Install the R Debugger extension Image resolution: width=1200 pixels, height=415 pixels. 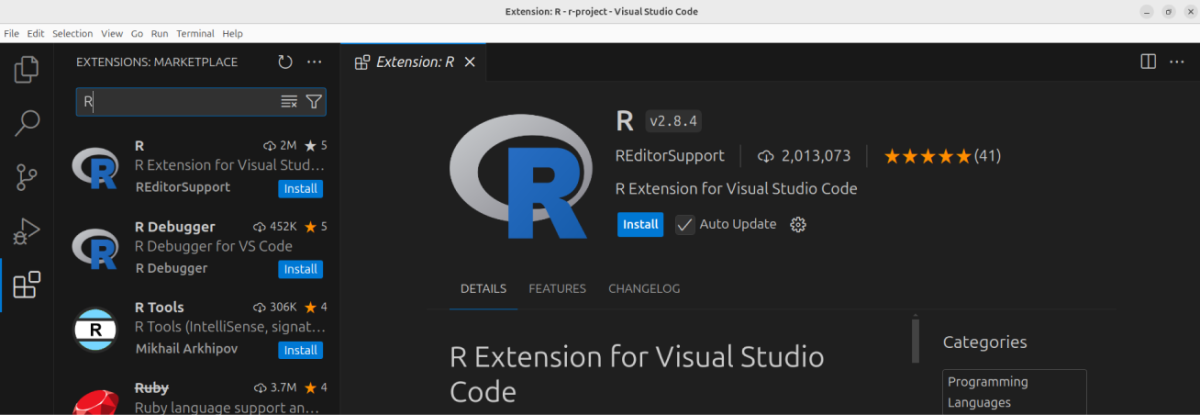point(300,269)
